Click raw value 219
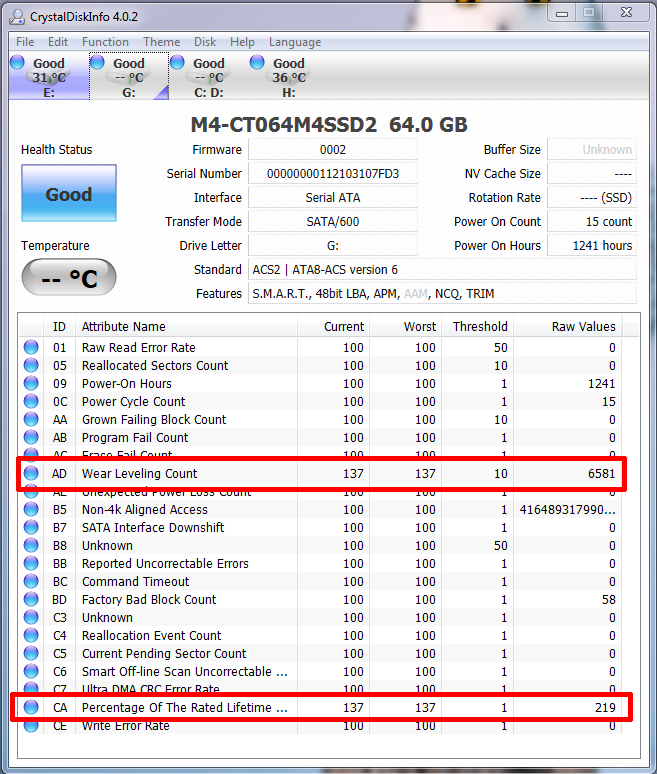This screenshot has width=657, height=774. pyautogui.click(x=605, y=707)
